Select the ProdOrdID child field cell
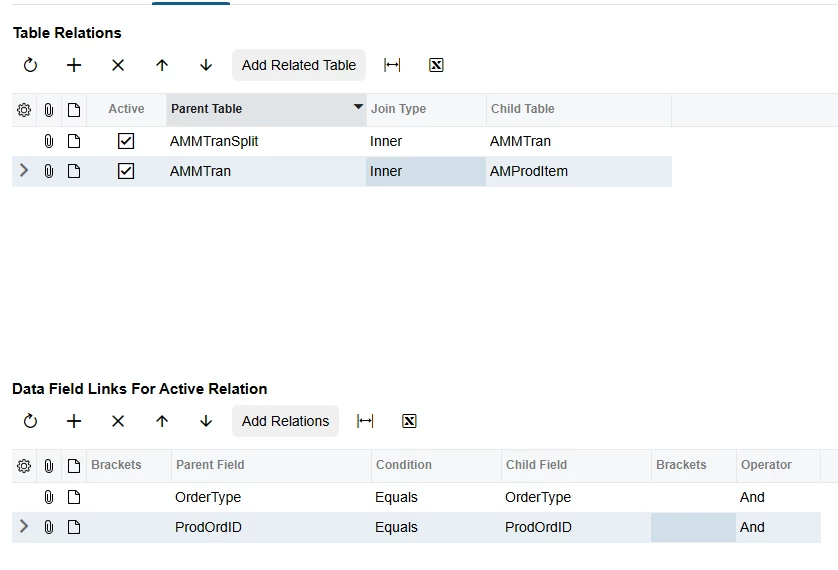 coord(576,527)
